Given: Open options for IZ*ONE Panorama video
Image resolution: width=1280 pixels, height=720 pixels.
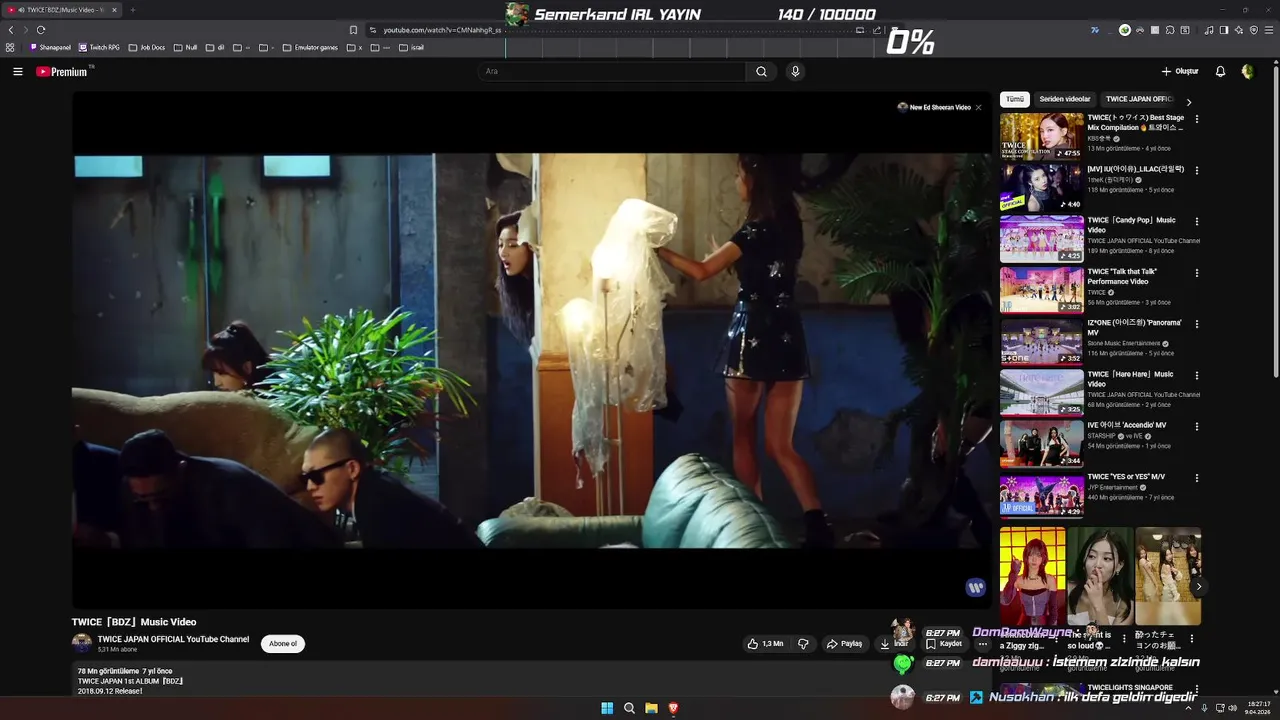Looking at the screenshot, I should (x=1196, y=324).
